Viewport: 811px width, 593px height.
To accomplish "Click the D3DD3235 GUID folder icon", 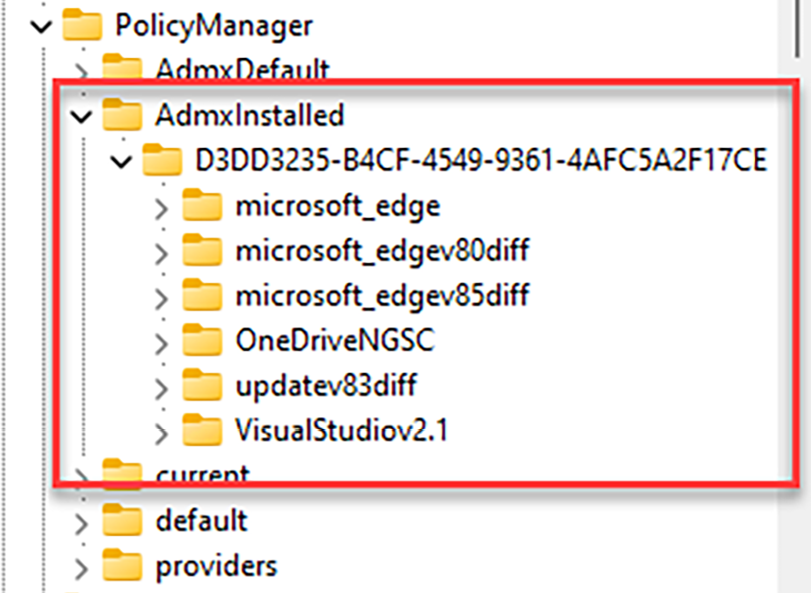I will [x=162, y=160].
